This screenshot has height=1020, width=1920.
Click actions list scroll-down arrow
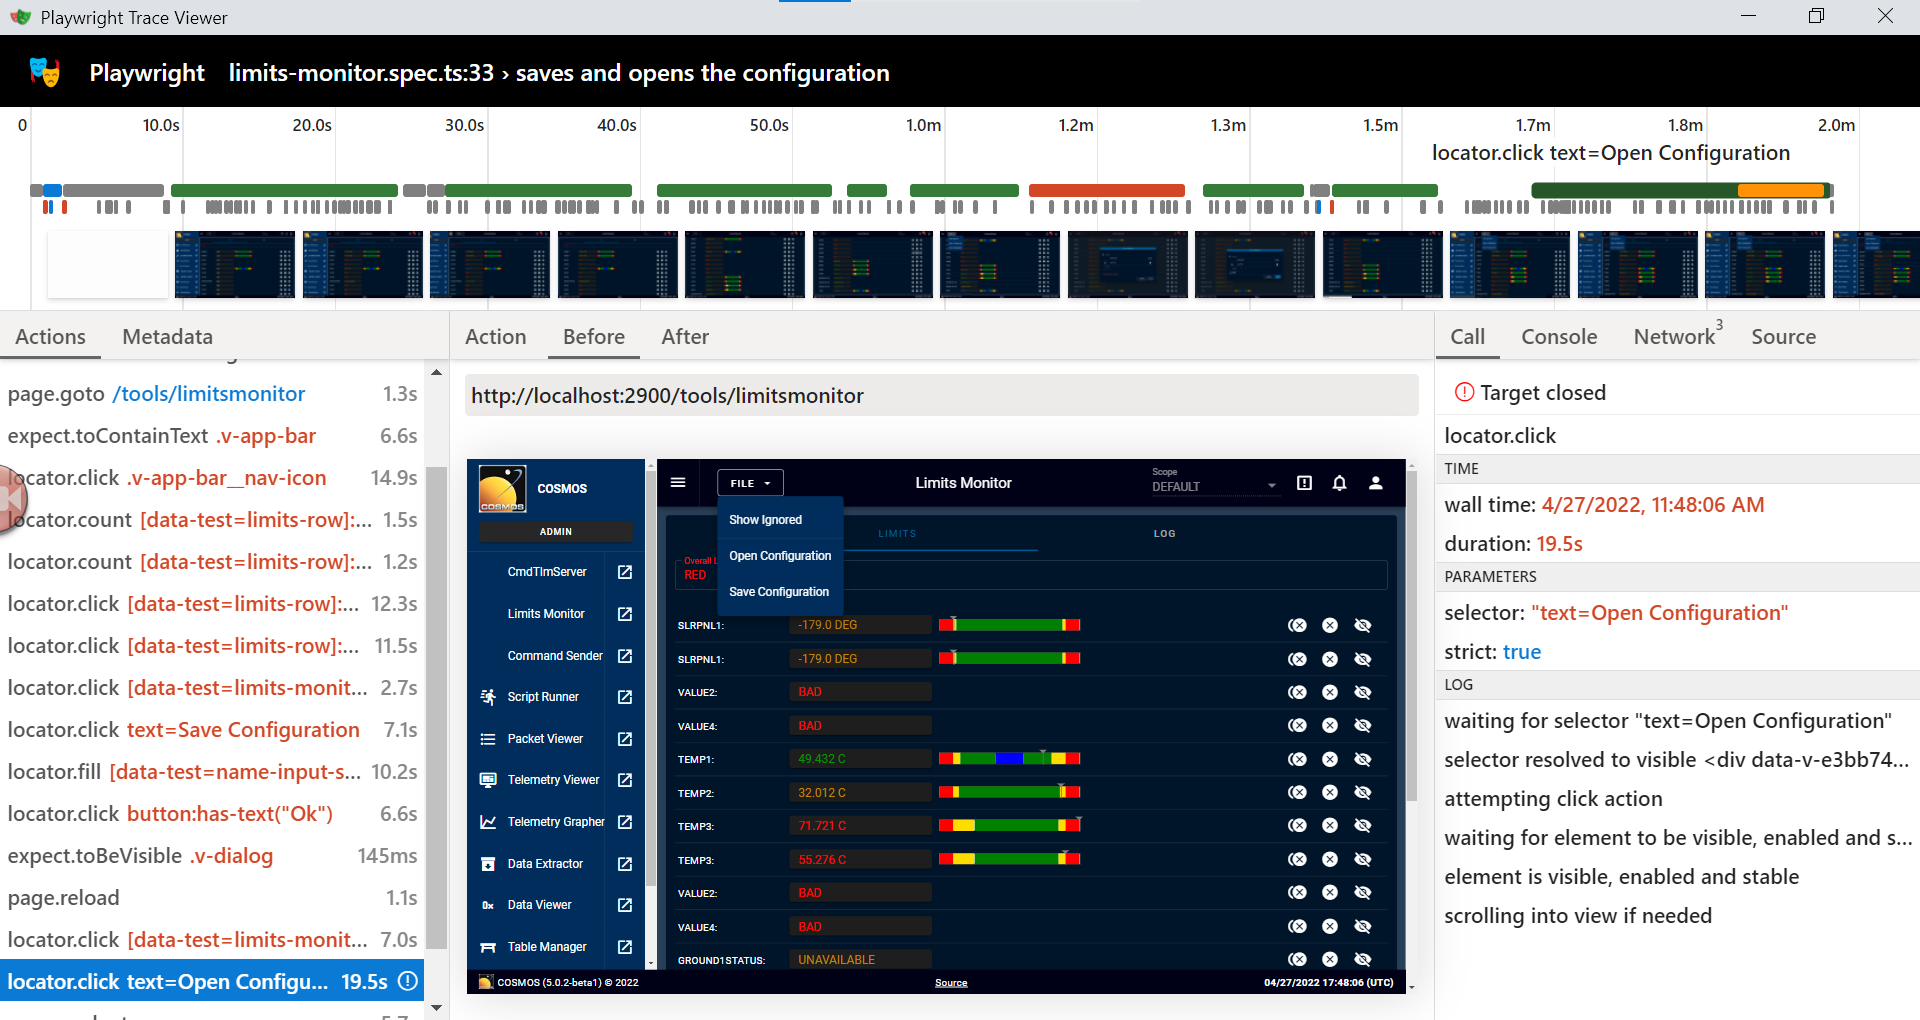coord(436,1008)
